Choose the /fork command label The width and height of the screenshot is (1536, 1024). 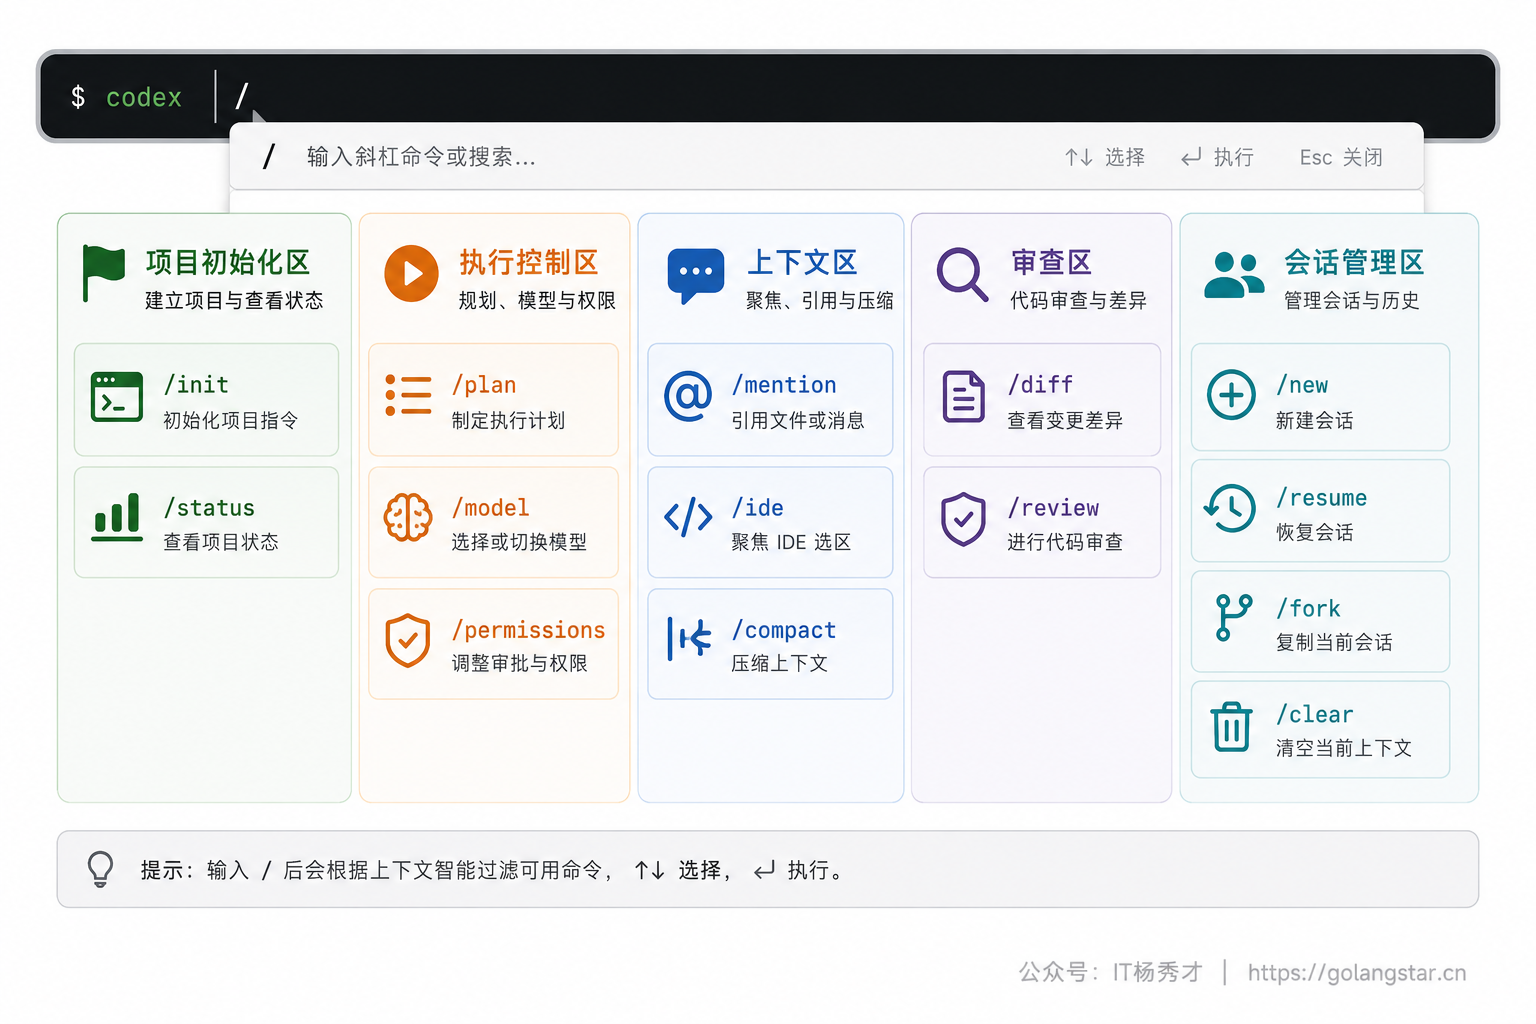pos(1308,609)
